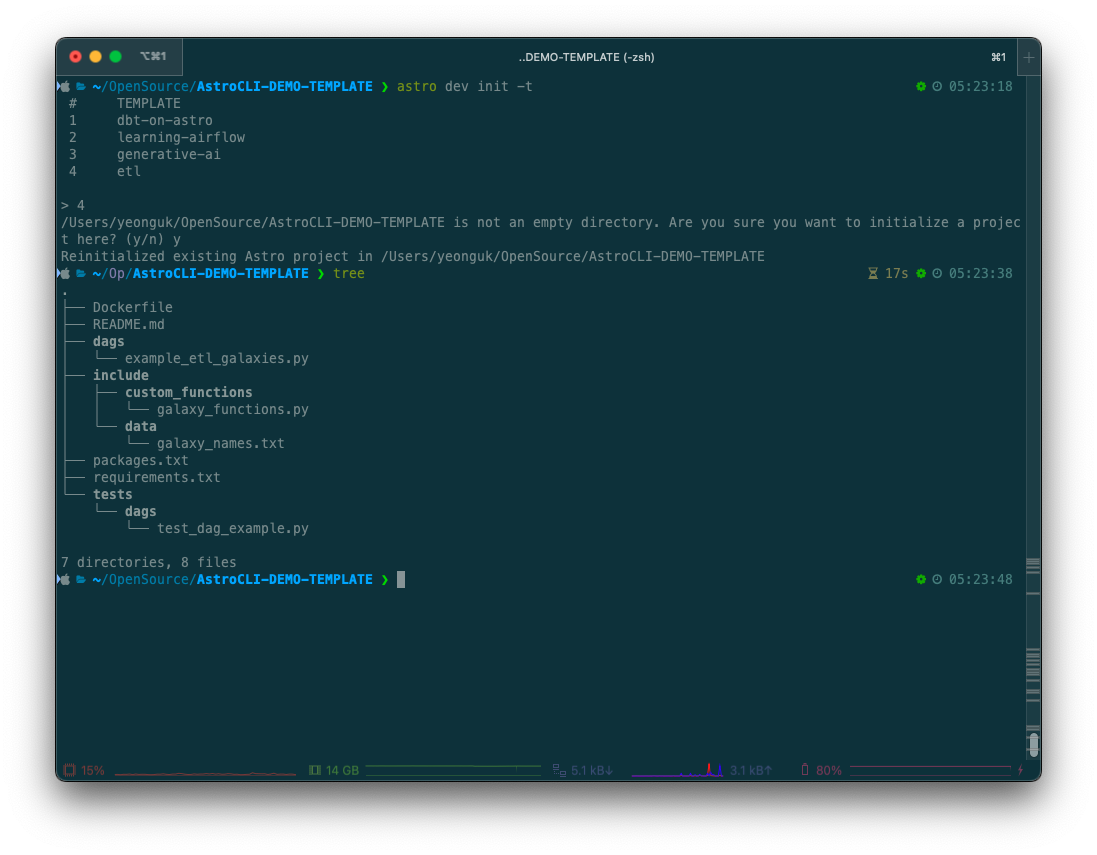Click 'packages.txt' in the tree
The height and width of the screenshot is (855, 1097).
coord(141,461)
